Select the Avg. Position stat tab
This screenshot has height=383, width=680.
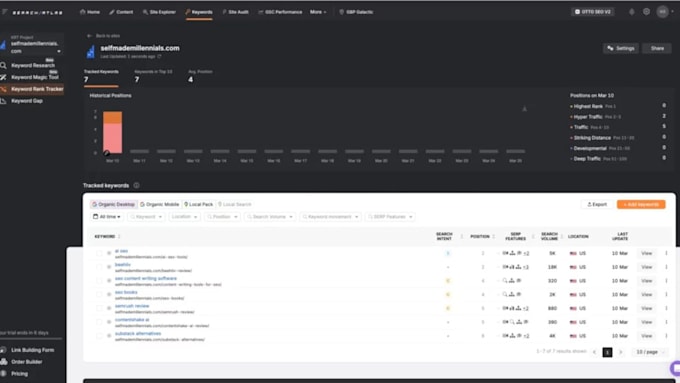[200, 76]
